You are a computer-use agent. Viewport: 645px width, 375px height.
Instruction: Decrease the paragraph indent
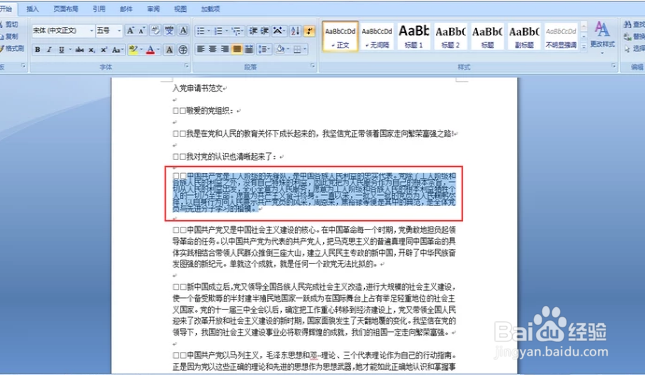point(253,31)
